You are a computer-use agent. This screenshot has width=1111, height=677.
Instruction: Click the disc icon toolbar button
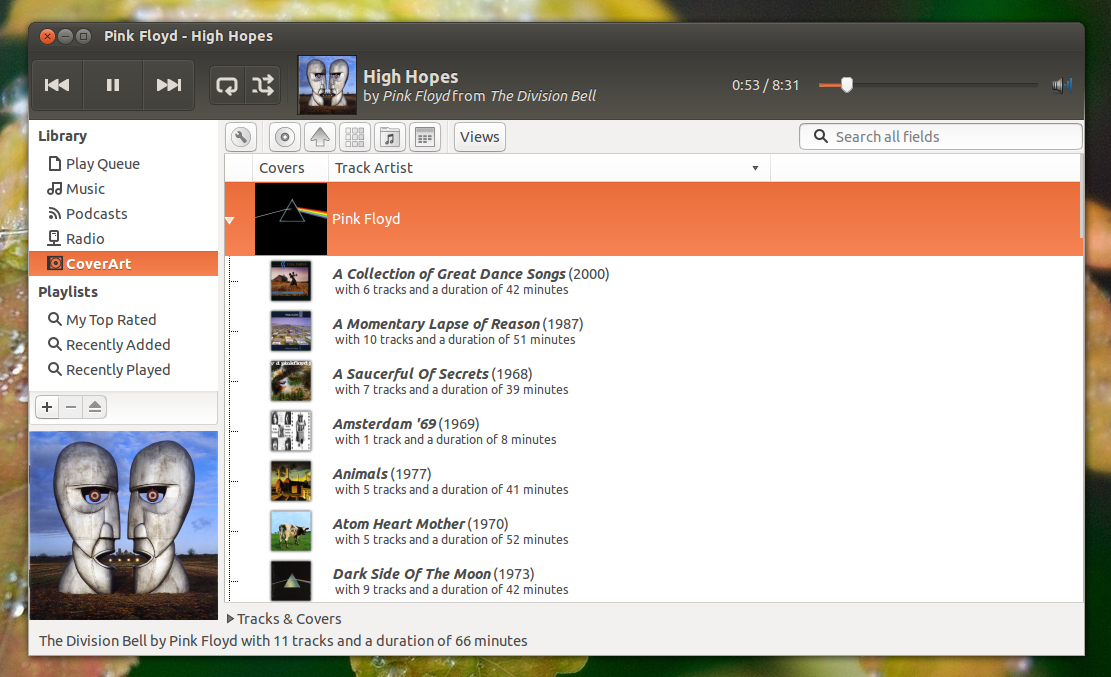point(285,137)
